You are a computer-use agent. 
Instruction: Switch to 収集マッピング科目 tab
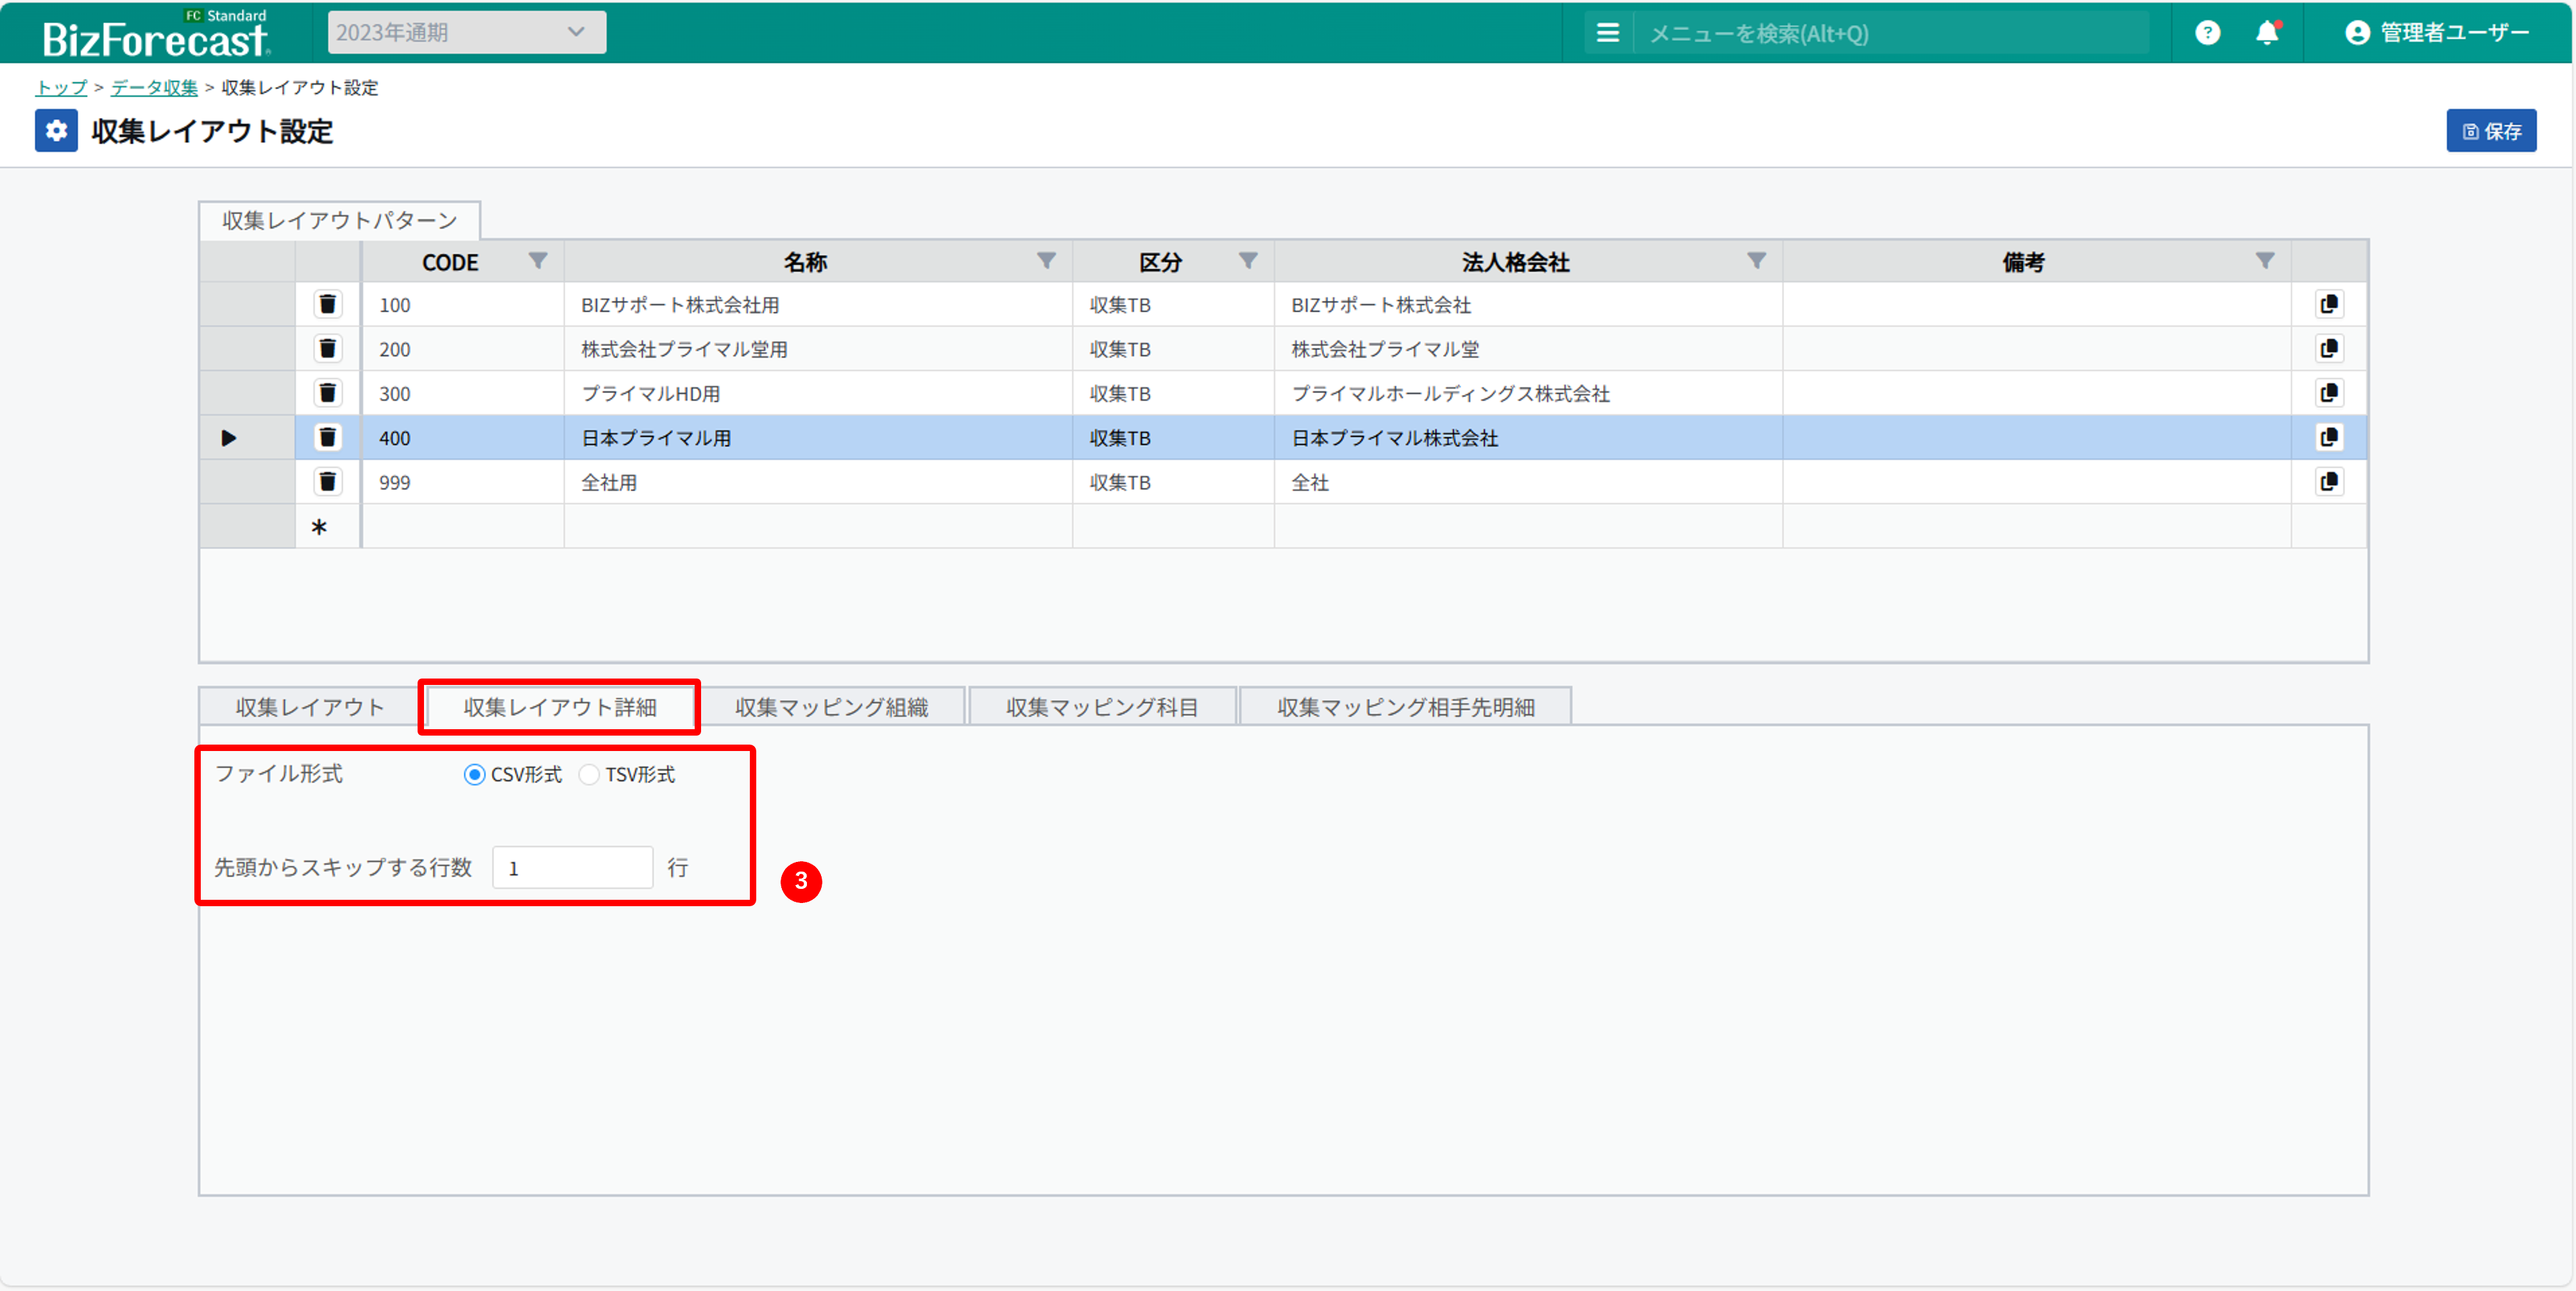(x=1101, y=707)
